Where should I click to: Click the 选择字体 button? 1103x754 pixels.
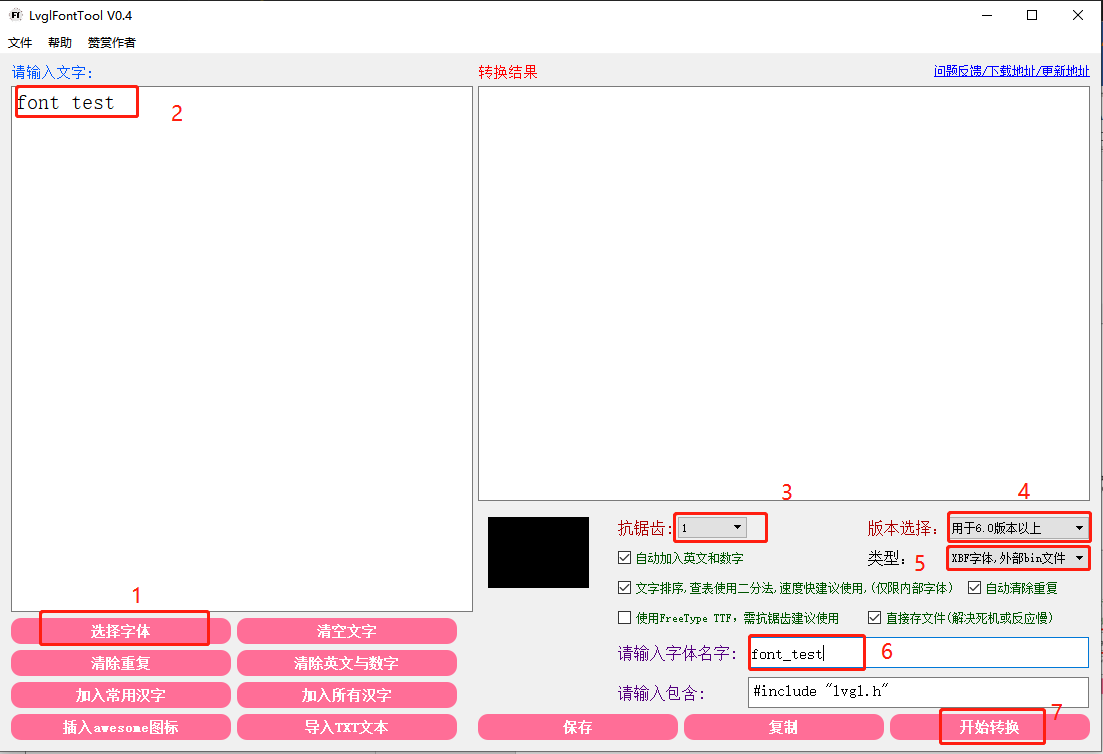[x=121, y=631]
